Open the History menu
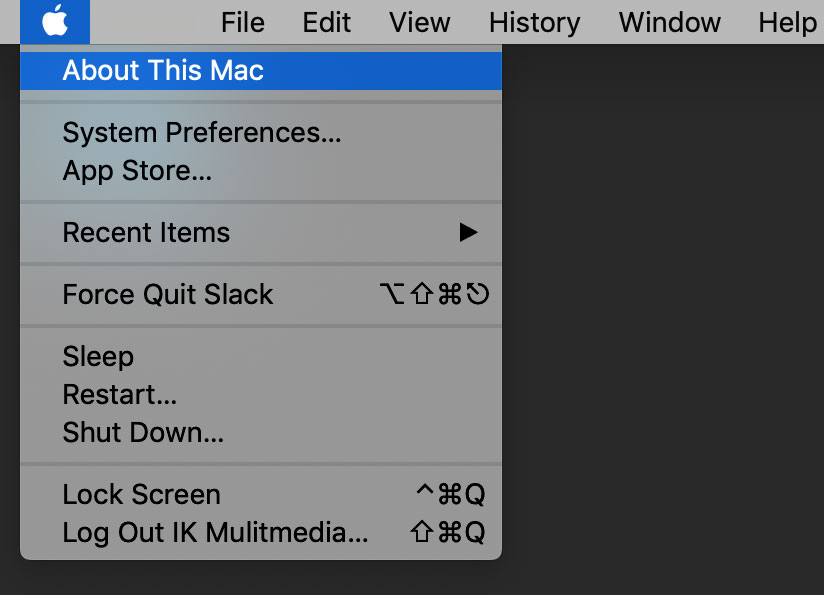The width and height of the screenshot is (824, 595). pyautogui.click(x=534, y=22)
